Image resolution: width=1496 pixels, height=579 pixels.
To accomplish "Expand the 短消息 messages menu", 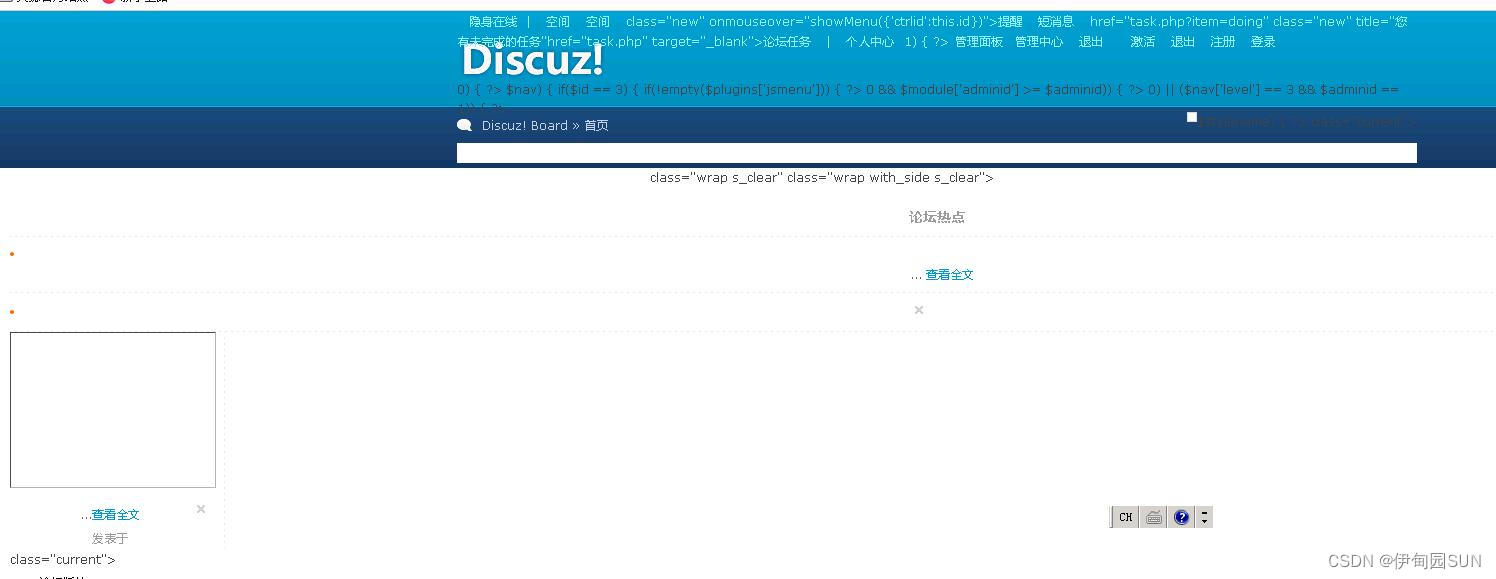I will pos(1054,21).
